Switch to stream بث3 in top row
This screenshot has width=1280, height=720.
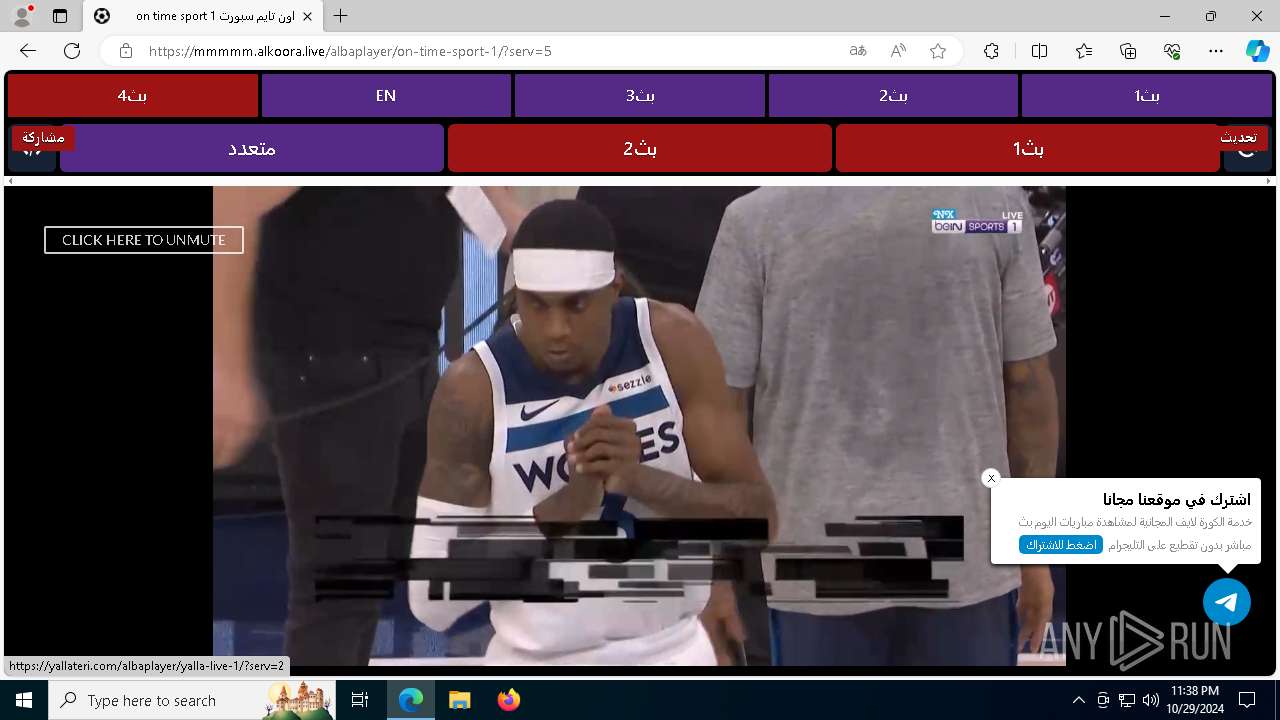click(x=640, y=96)
